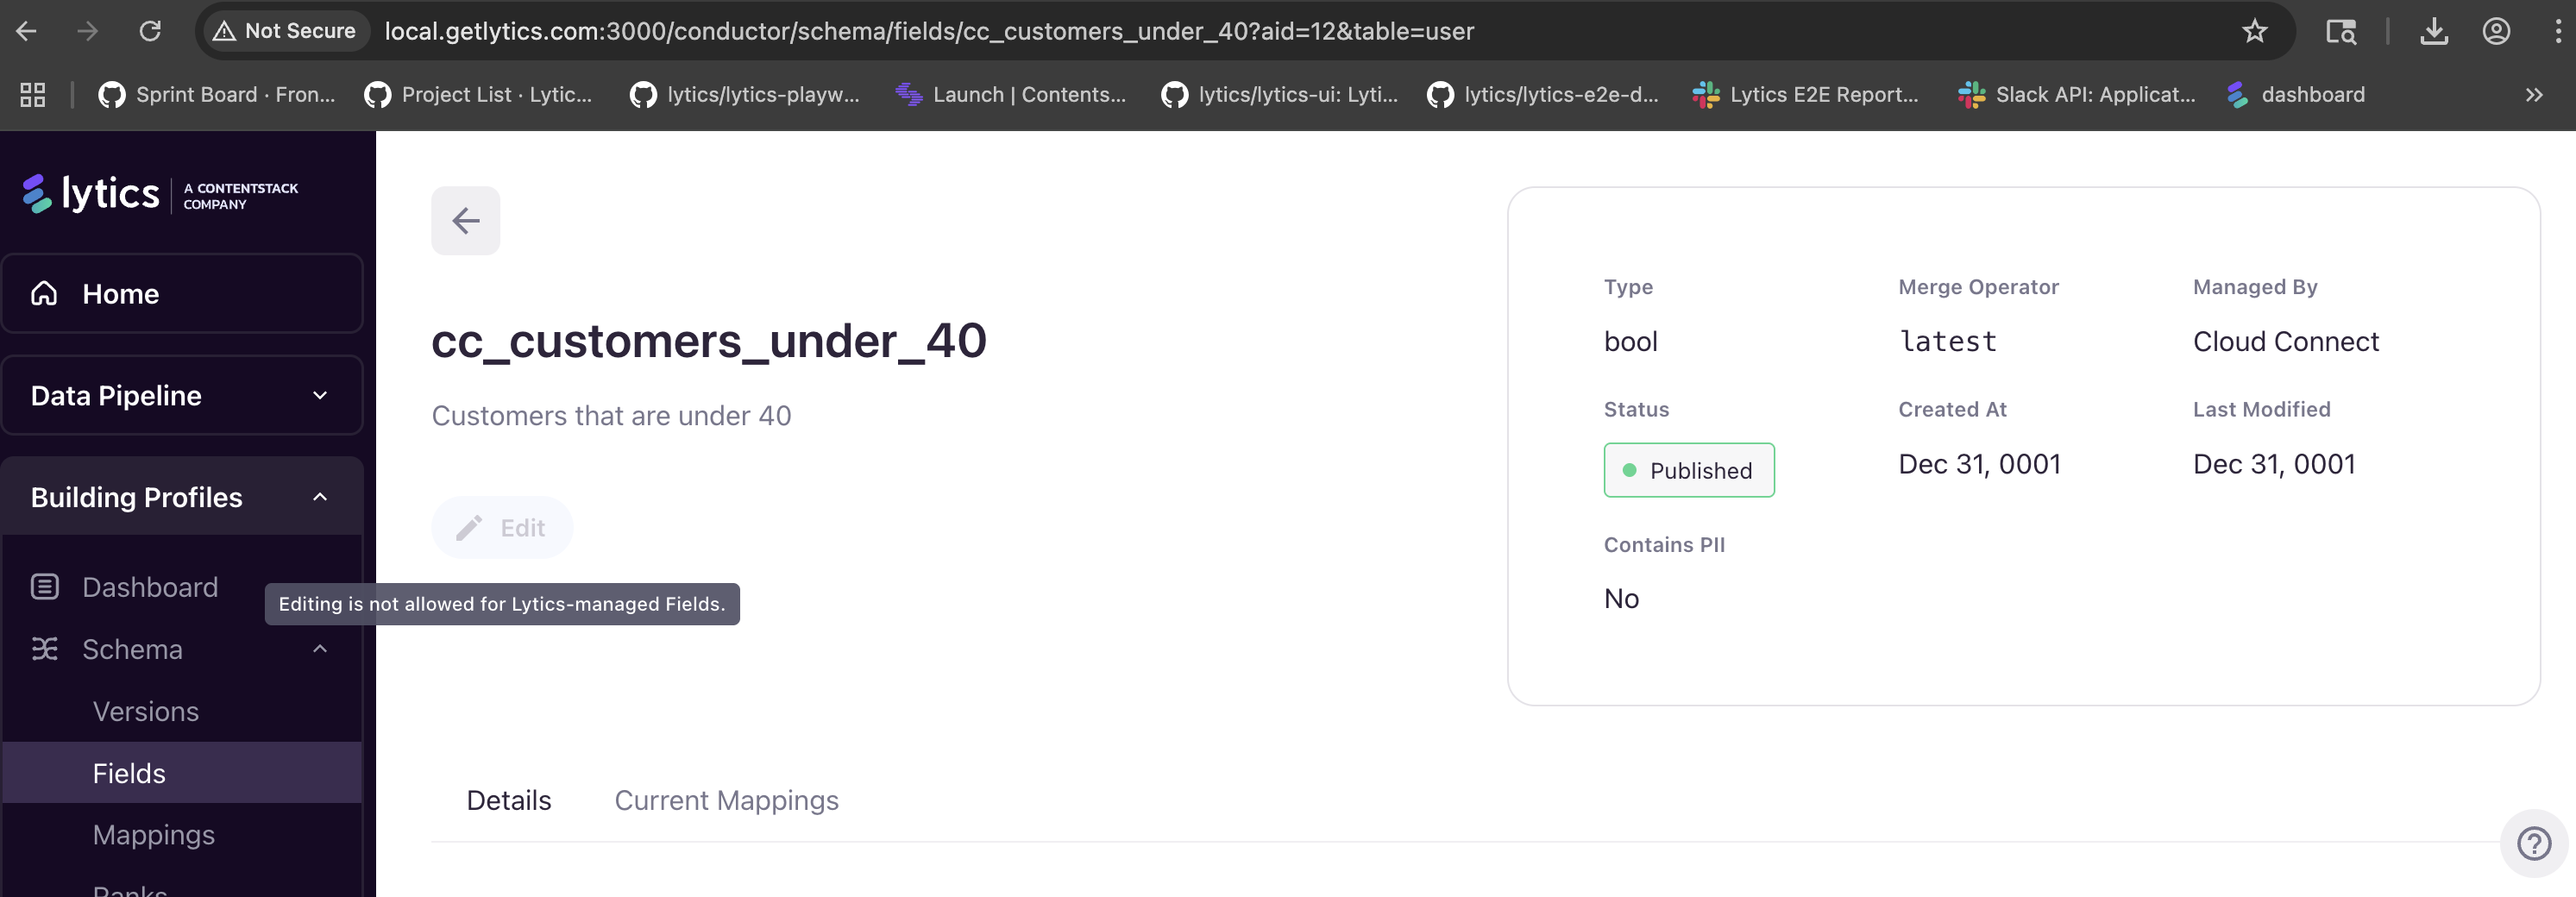This screenshot has height=897, width=2576.
Task: Expand the Data Pipeline section
Action: pyautogui.click(x=182, y=396)
